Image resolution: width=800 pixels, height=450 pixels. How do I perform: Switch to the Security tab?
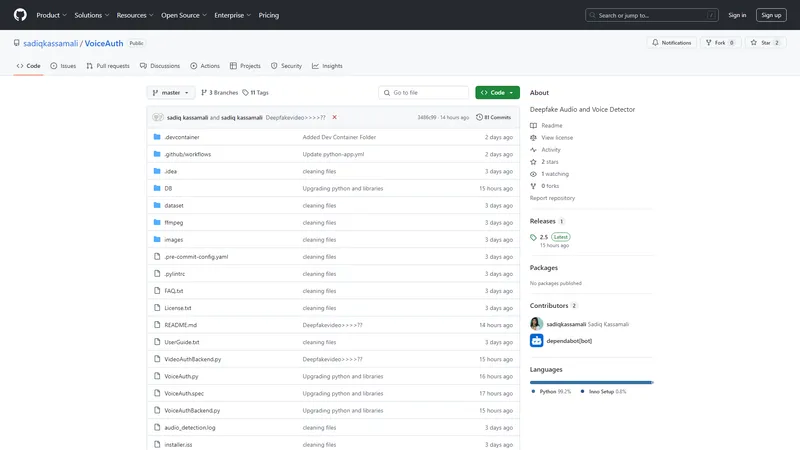[286, 66]
